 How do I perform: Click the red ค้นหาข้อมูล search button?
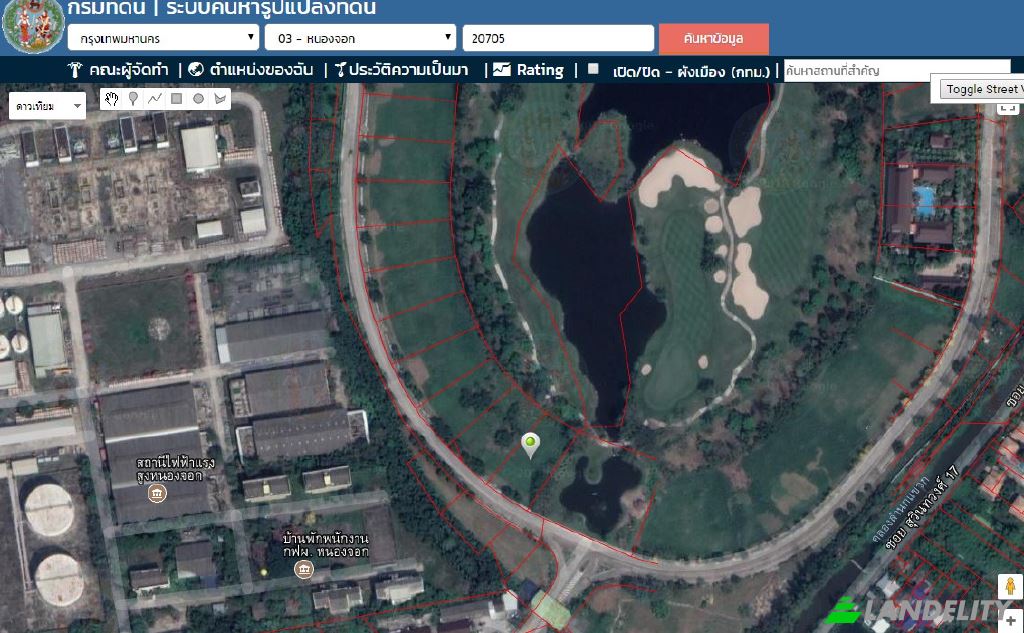(714, 39)
